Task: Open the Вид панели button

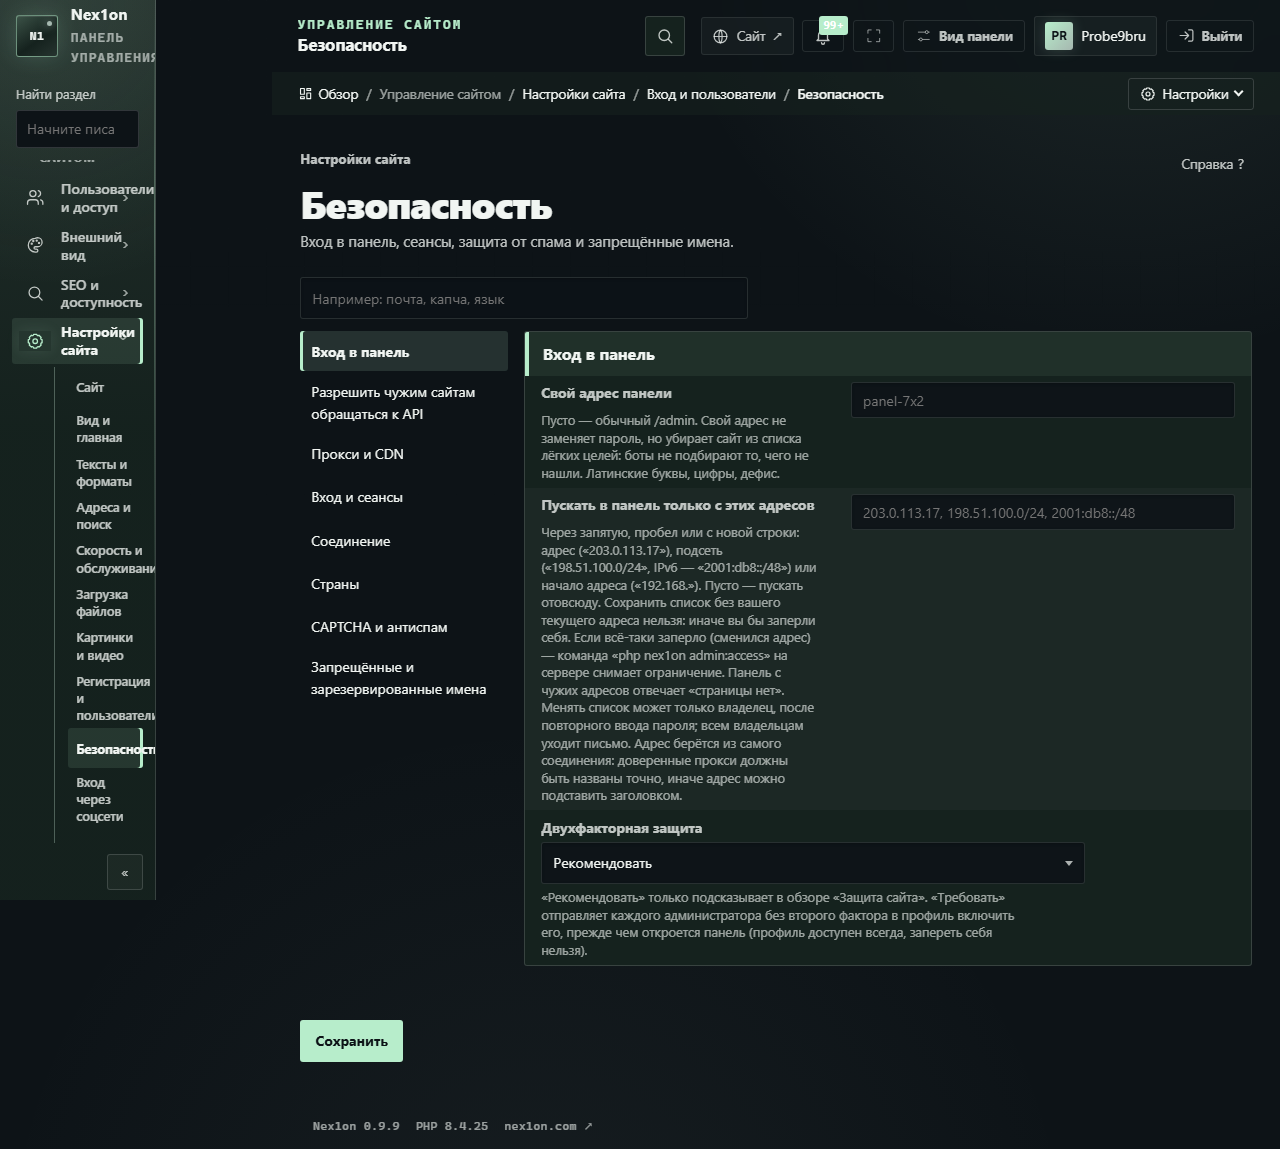Action: [x=964, y=36]
